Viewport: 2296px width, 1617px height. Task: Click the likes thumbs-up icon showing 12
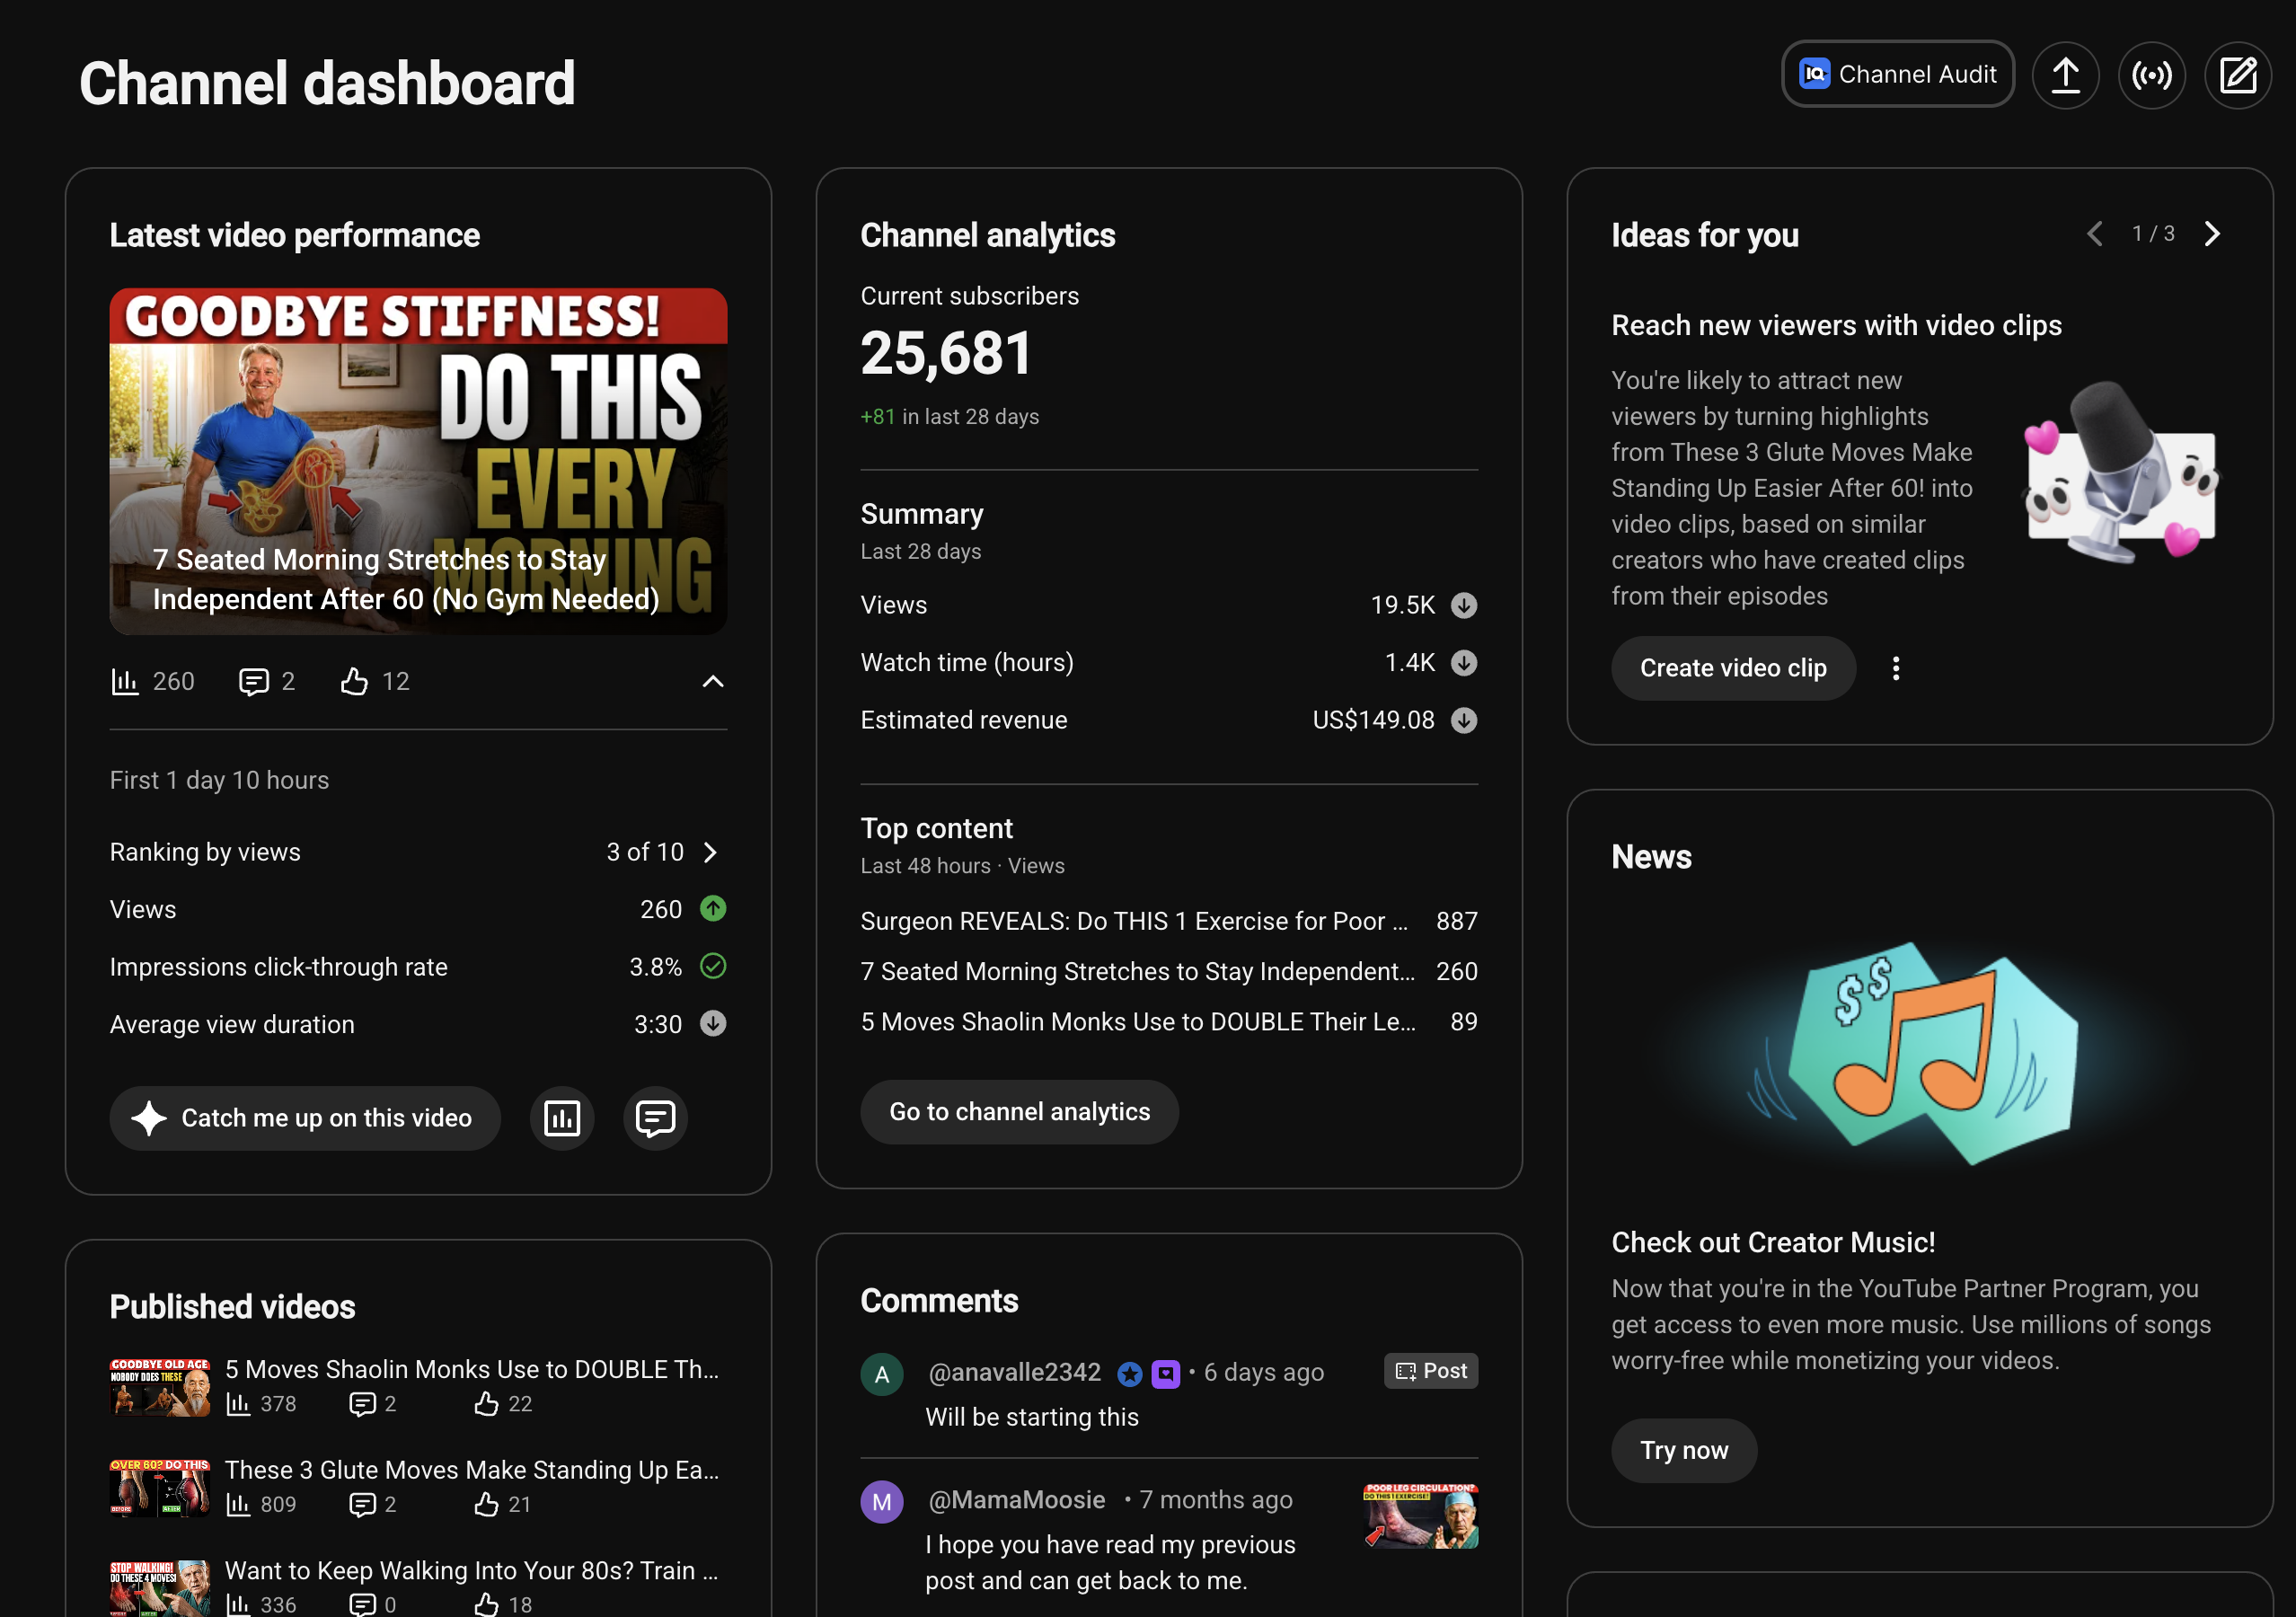pyautogui.click(x=354, y=682)
